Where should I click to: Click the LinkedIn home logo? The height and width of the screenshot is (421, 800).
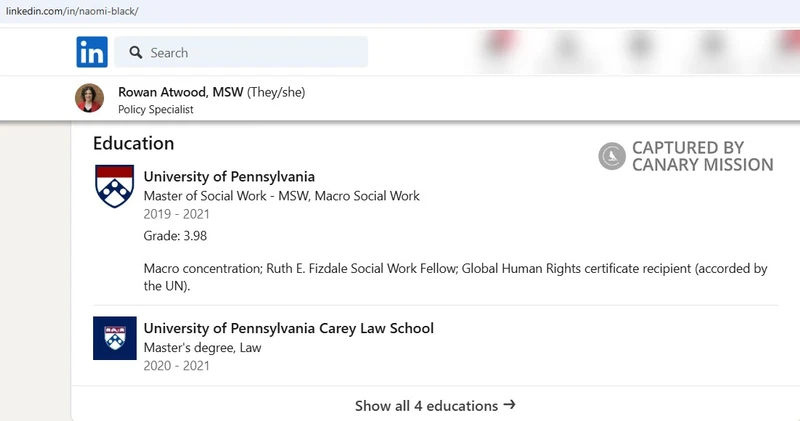92,52
